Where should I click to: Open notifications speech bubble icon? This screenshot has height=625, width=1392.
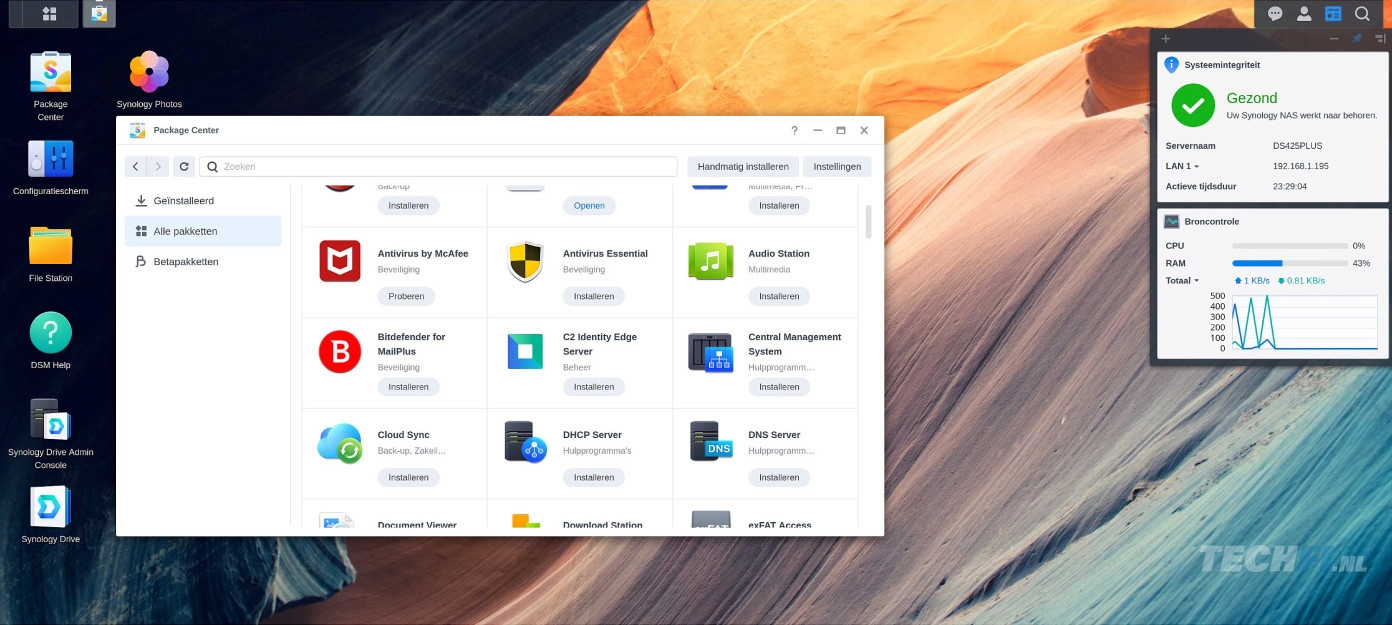coord(1275,14)
